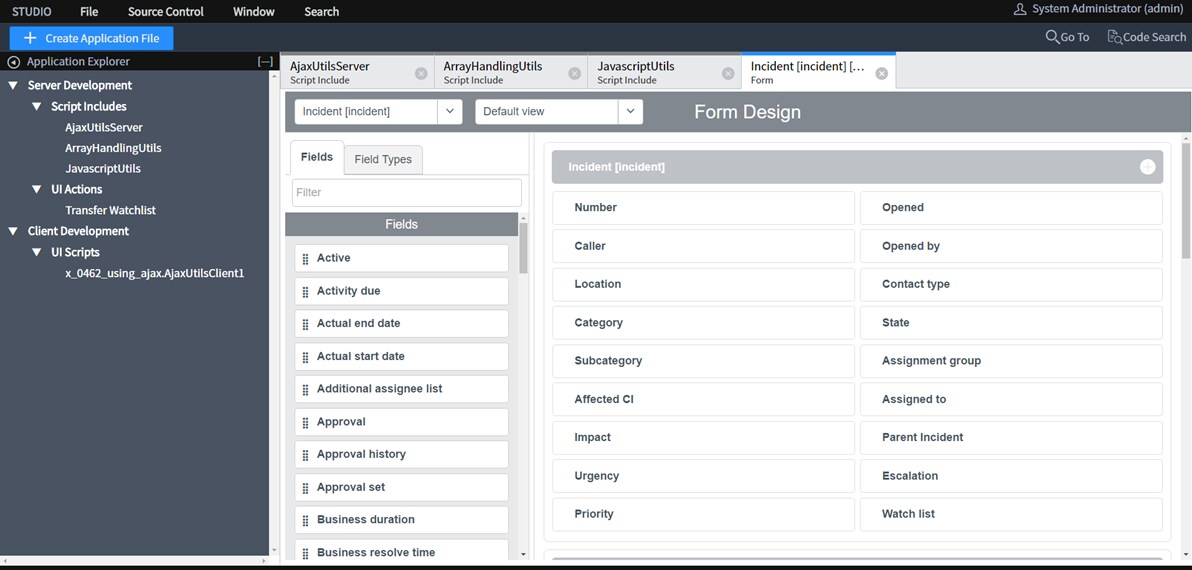Select the Watch list form field
Viewport: 1192px width, 570px height.
1011,514
